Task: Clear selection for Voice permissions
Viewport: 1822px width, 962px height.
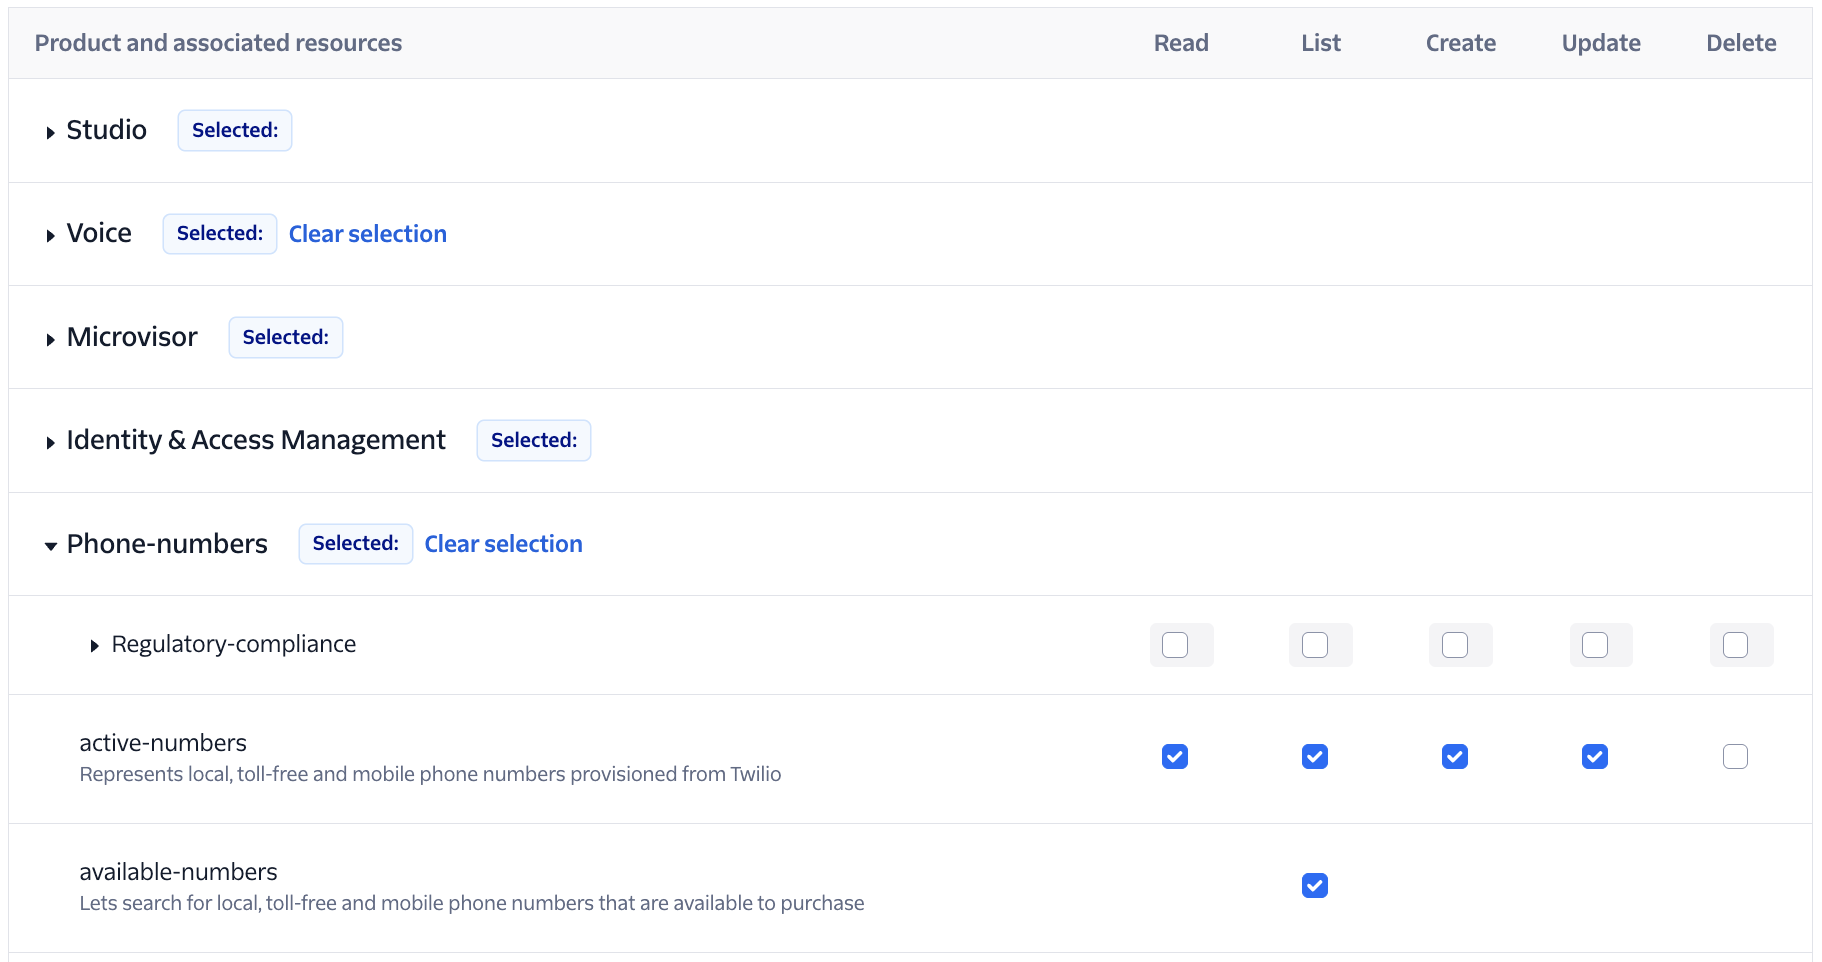Action: coord(367,233)
